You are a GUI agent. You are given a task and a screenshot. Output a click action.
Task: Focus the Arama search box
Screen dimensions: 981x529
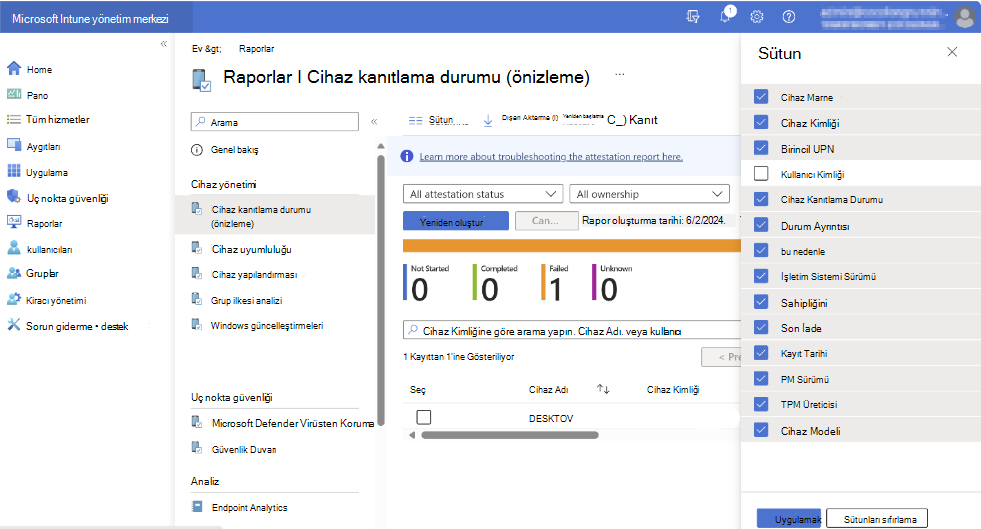(x=275, y=122)
